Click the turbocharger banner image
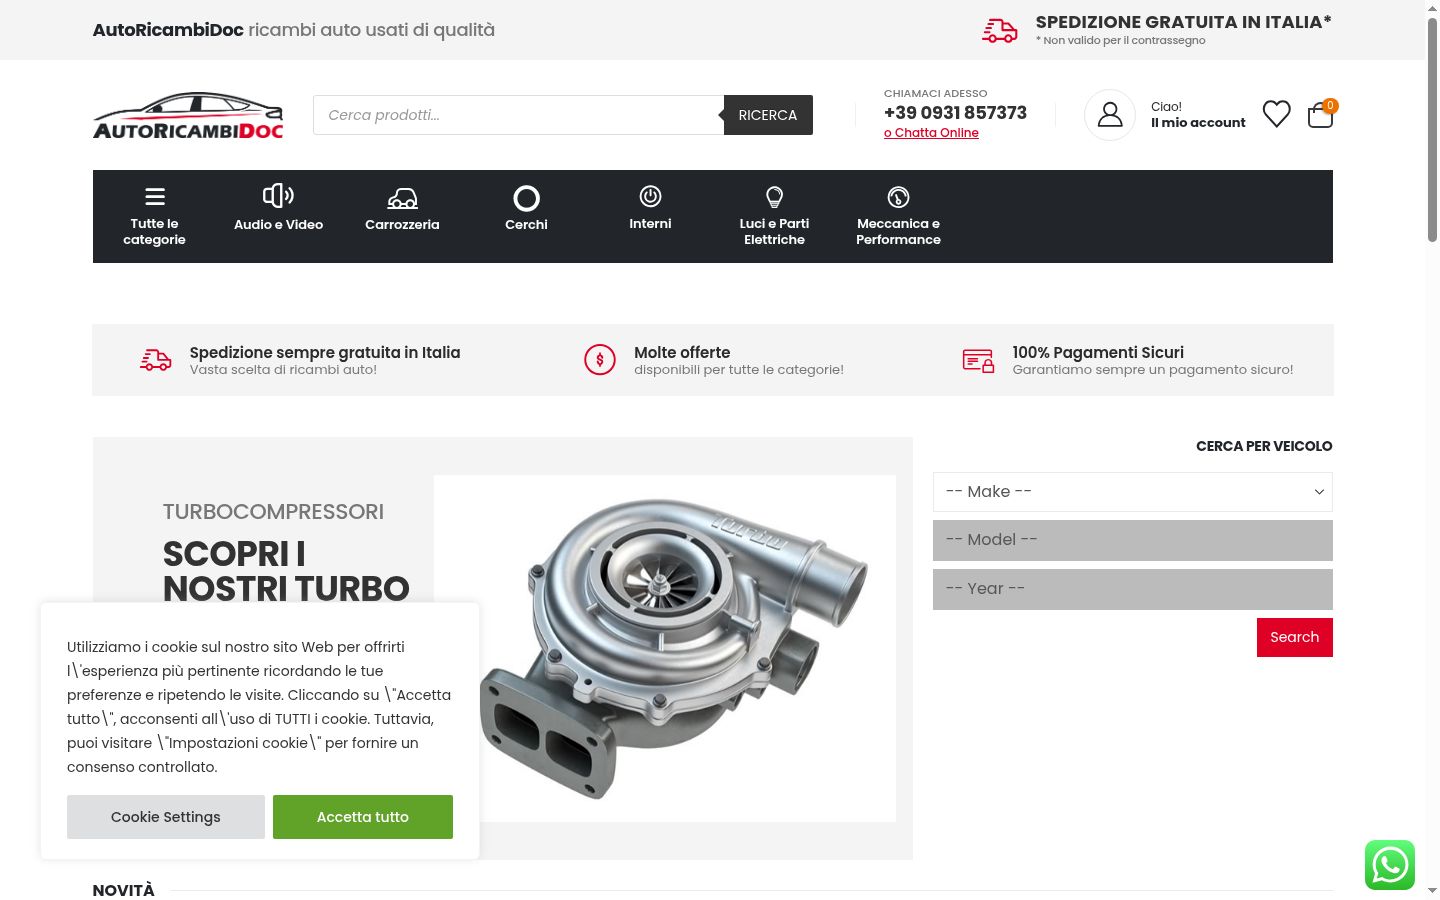 point(665,648)
